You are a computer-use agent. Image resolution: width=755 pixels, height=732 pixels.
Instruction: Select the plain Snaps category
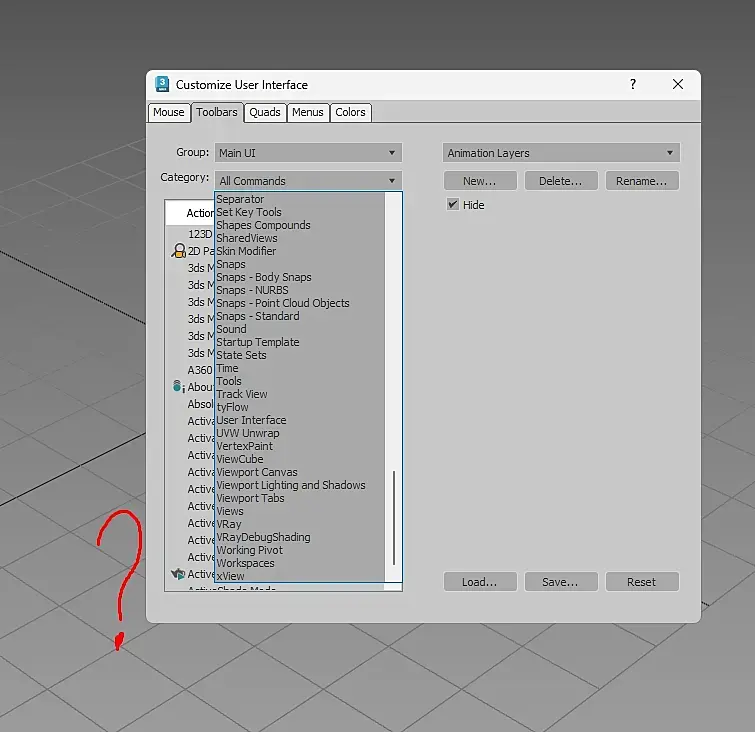pos(300,264)
